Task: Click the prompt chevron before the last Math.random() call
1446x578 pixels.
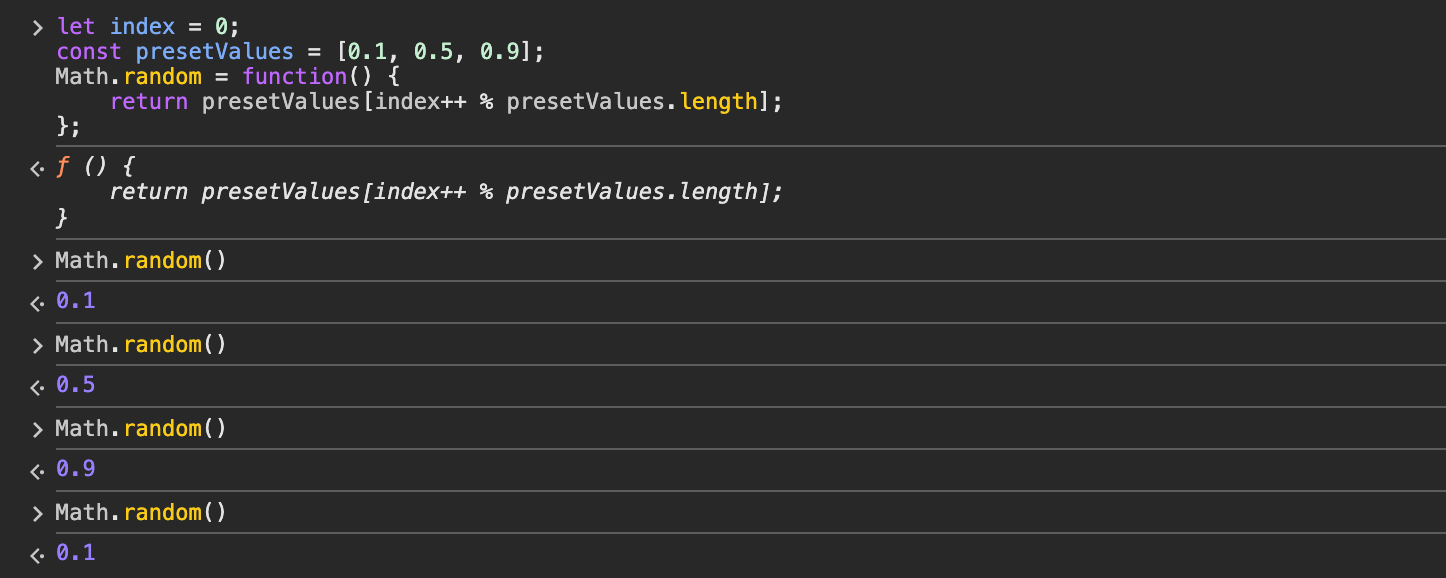Action: pos(38,514)
